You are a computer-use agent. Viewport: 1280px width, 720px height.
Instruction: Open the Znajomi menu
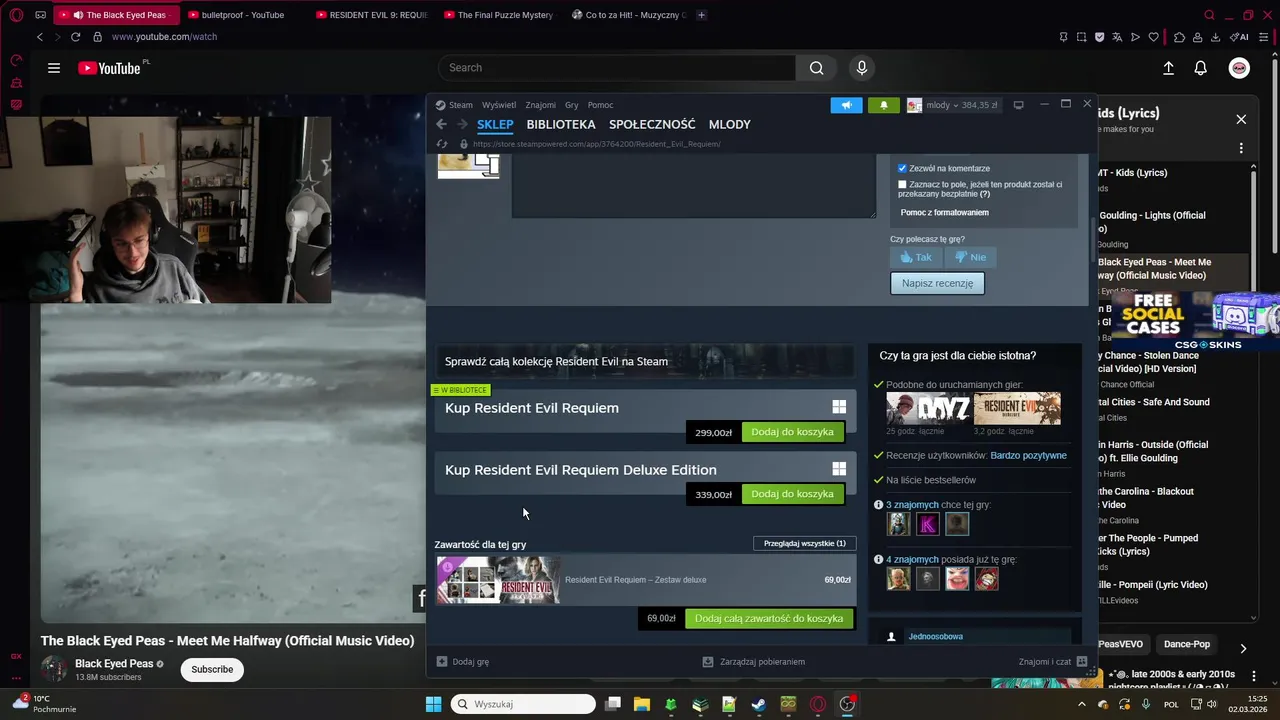tap(540, 105)
